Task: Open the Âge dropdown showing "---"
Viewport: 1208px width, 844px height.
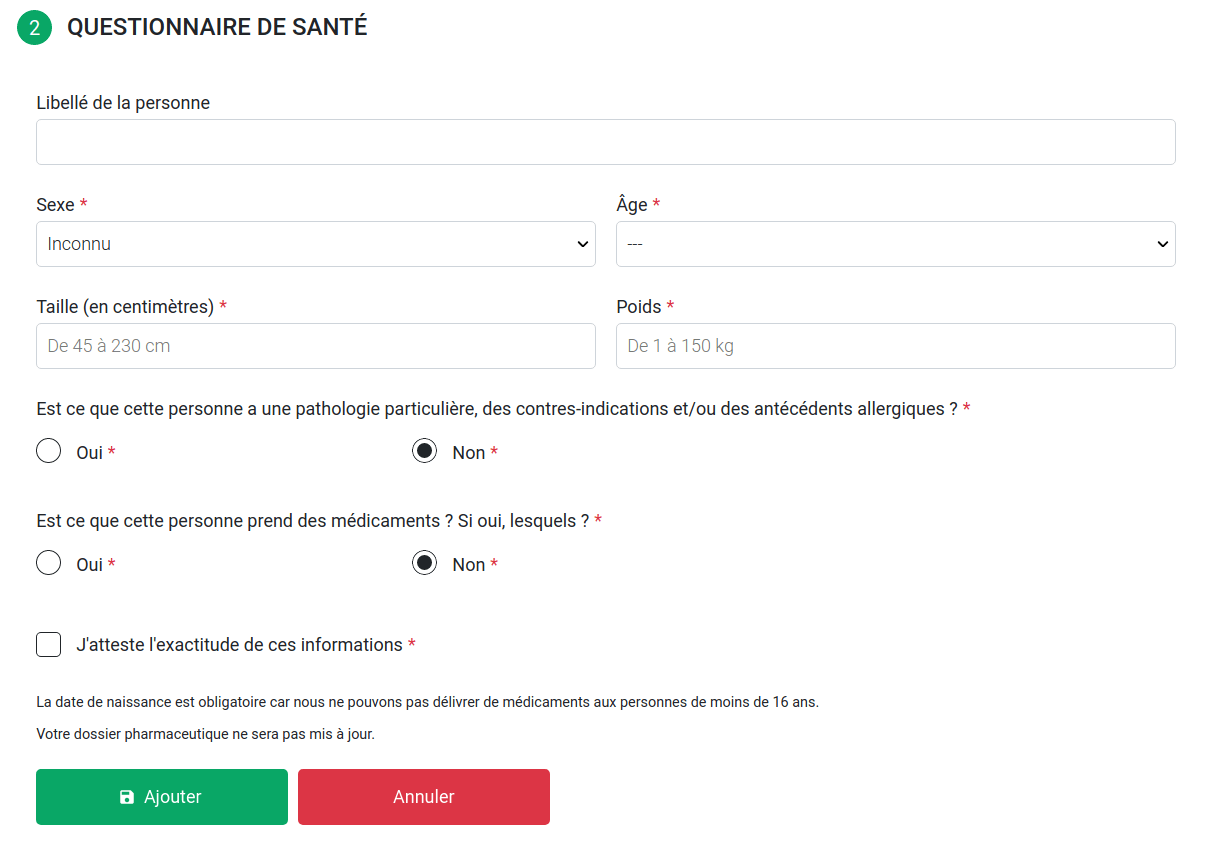Action: click(x=896, y=243)
